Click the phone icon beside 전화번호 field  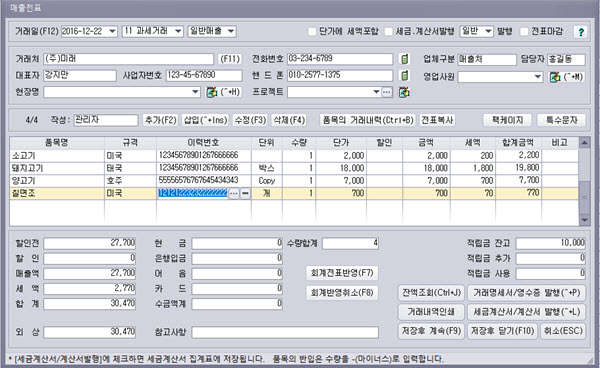pos(404,59)
